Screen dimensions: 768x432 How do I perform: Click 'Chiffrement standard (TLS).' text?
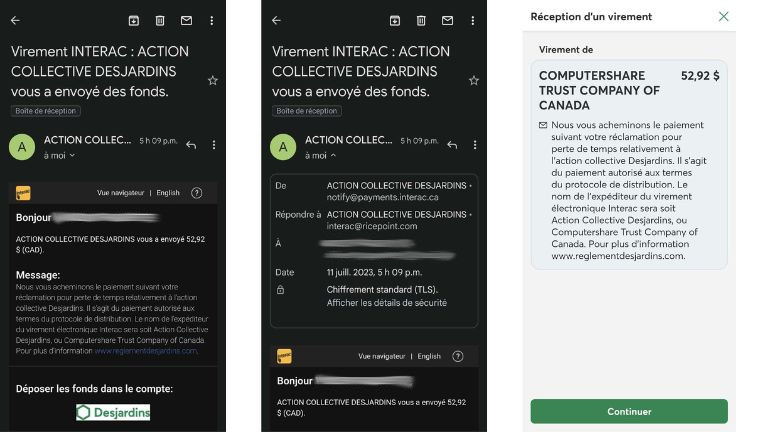tap(382, 289)
